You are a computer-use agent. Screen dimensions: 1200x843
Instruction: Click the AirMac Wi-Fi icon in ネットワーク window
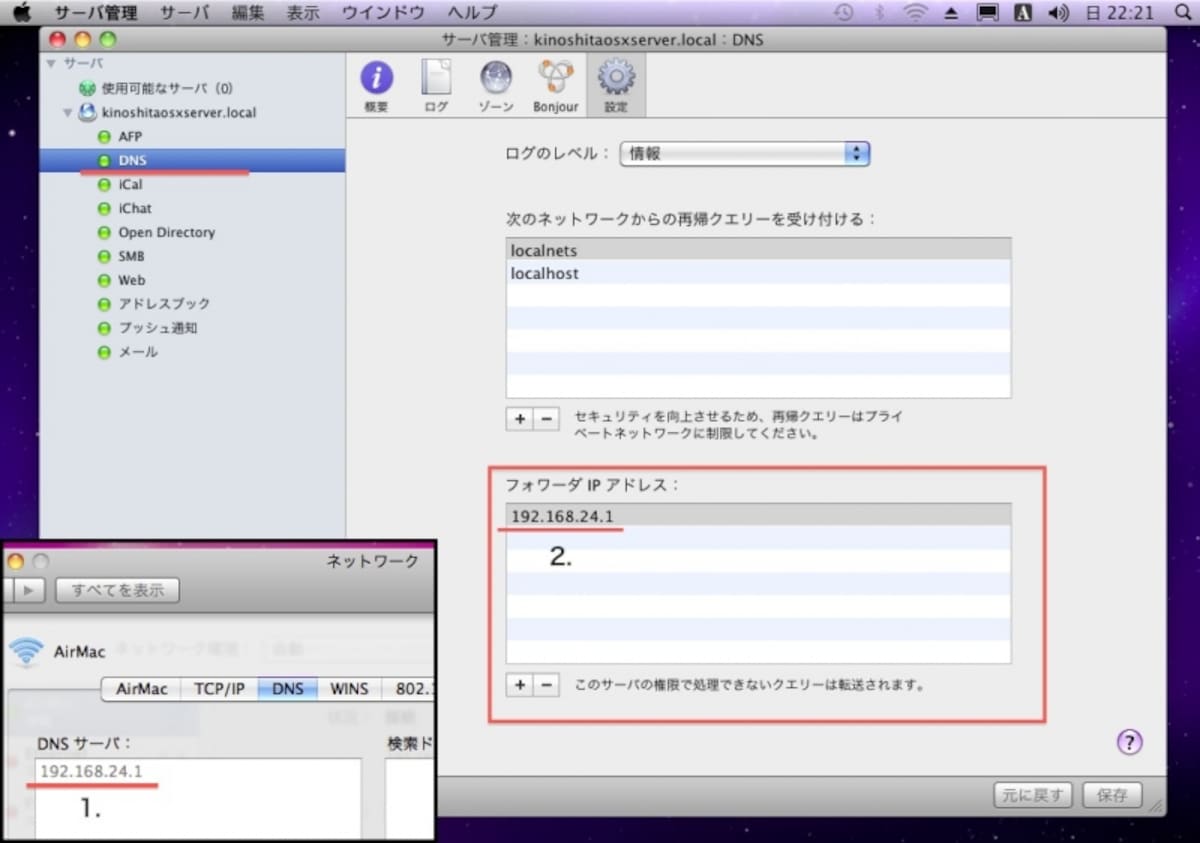click(25, 651)
